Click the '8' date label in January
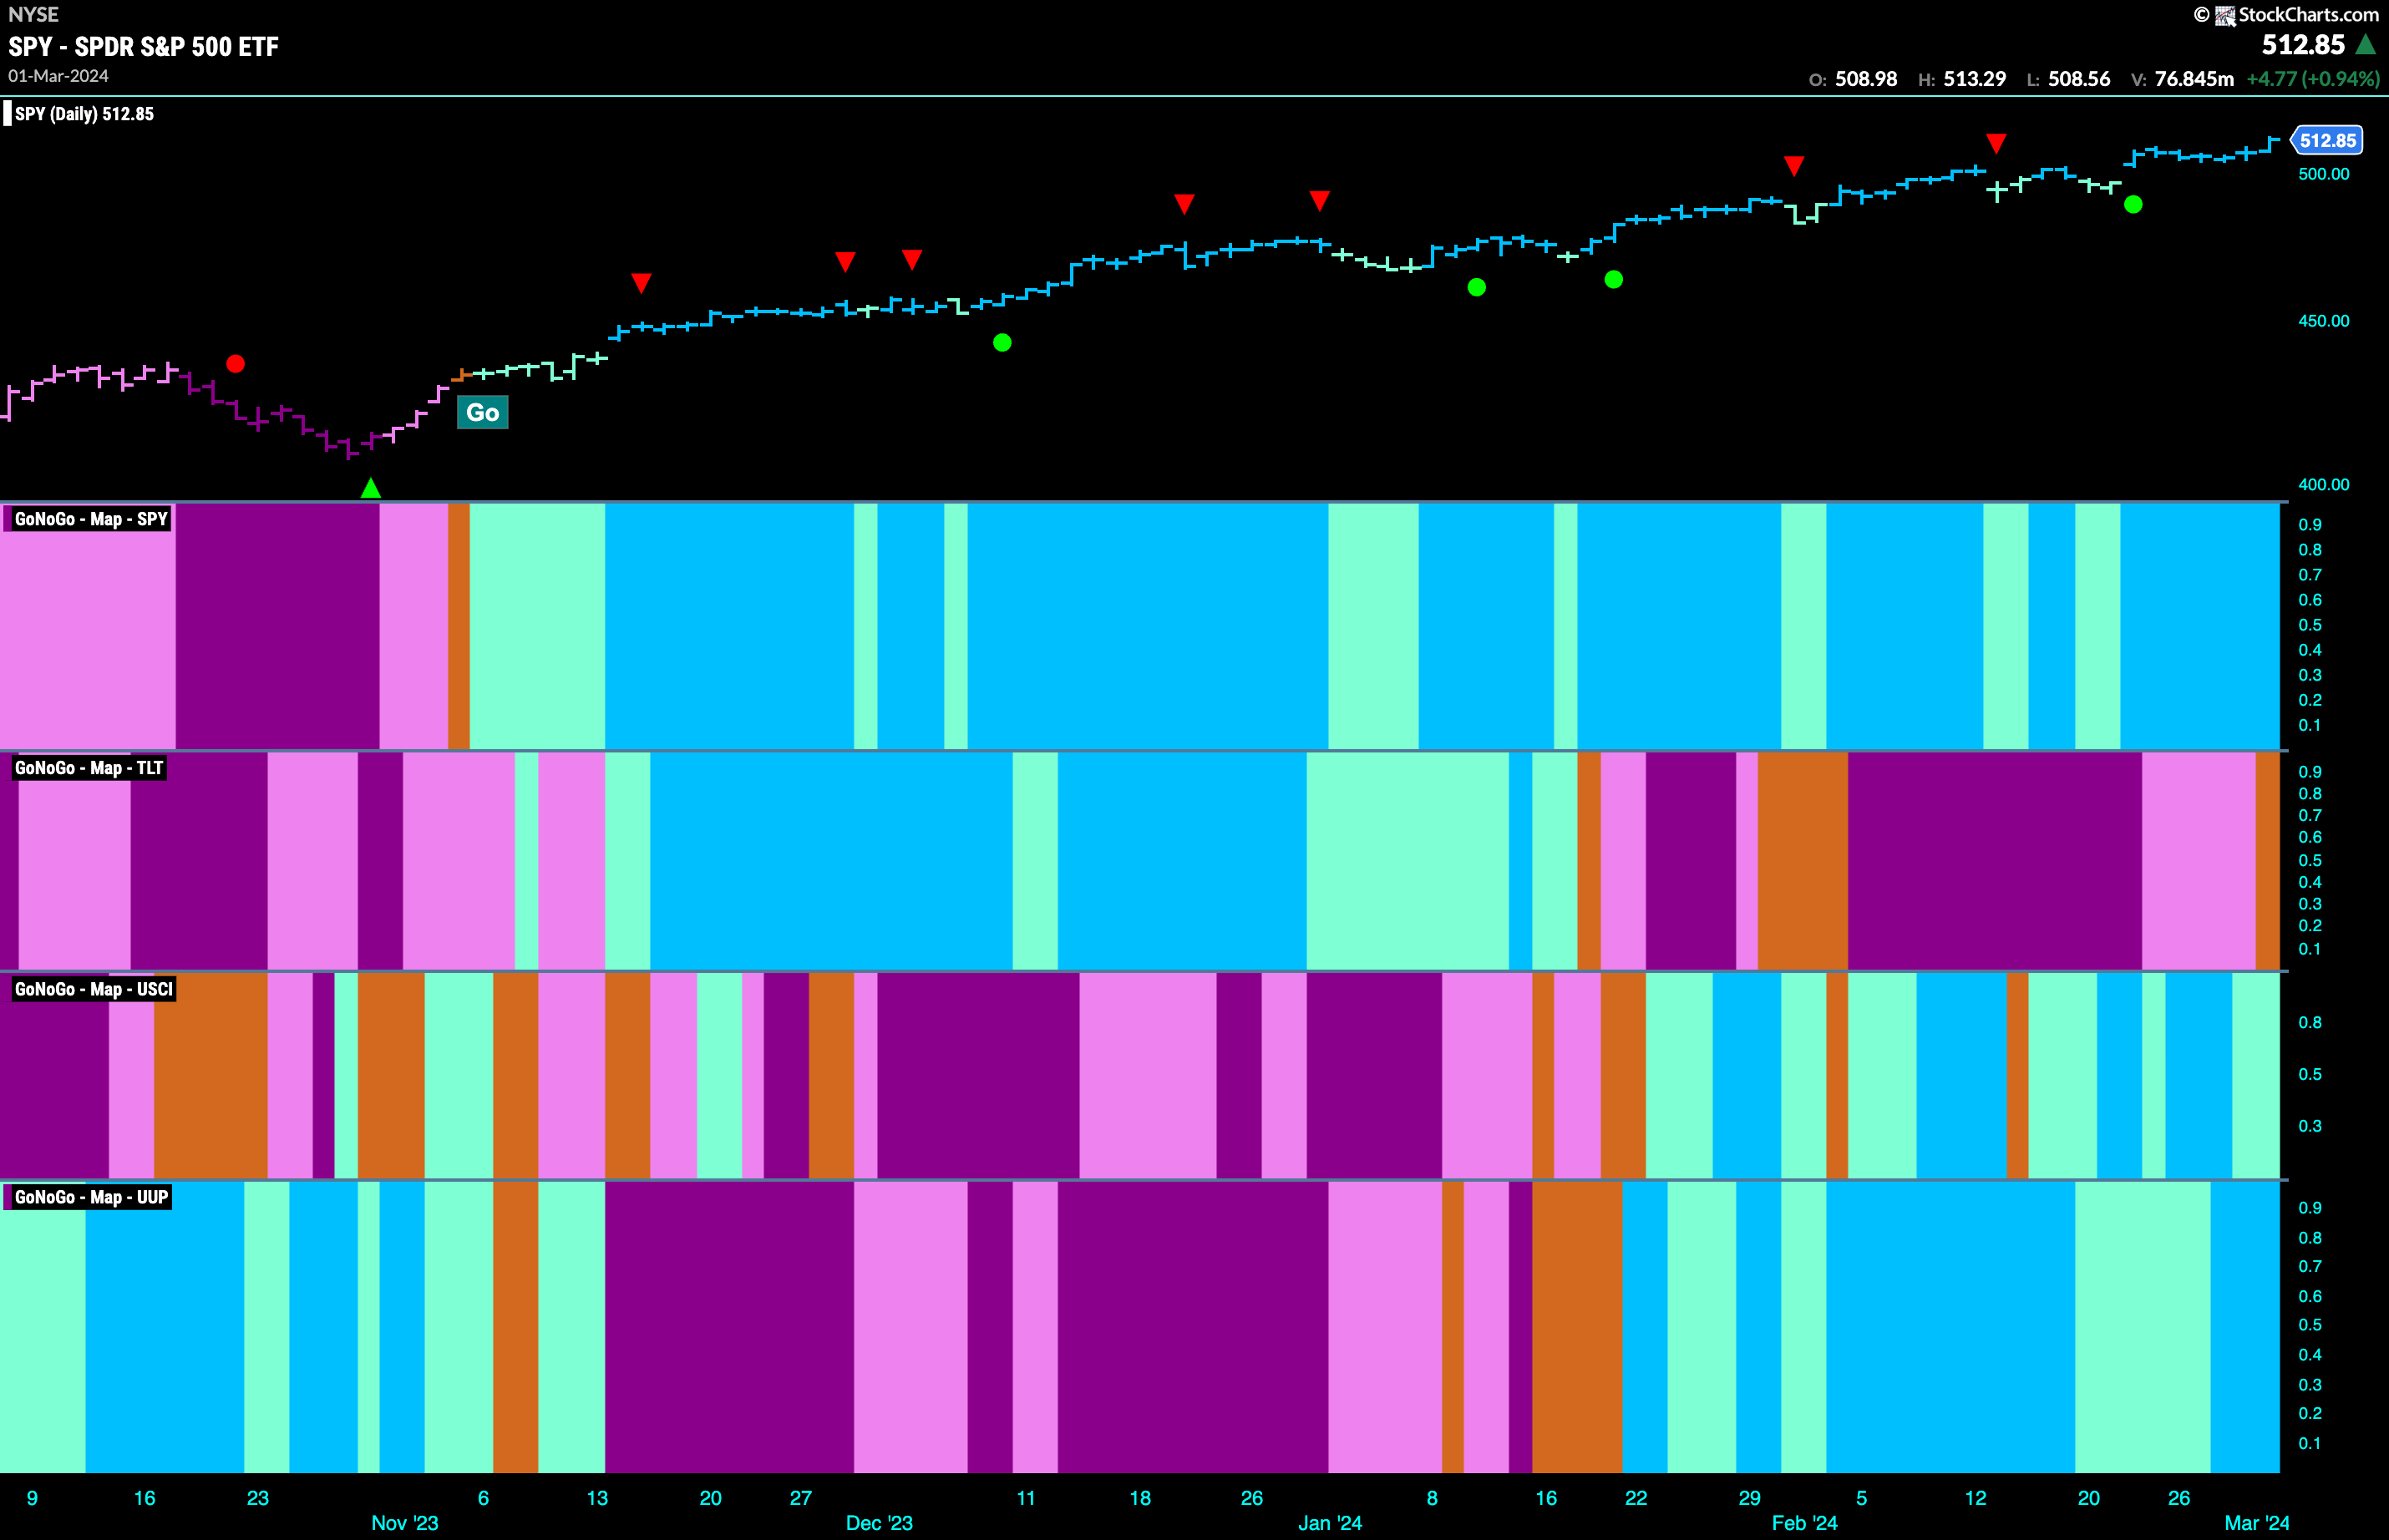This screenshot has height=1540, width=2389. click(1432, 1498)
